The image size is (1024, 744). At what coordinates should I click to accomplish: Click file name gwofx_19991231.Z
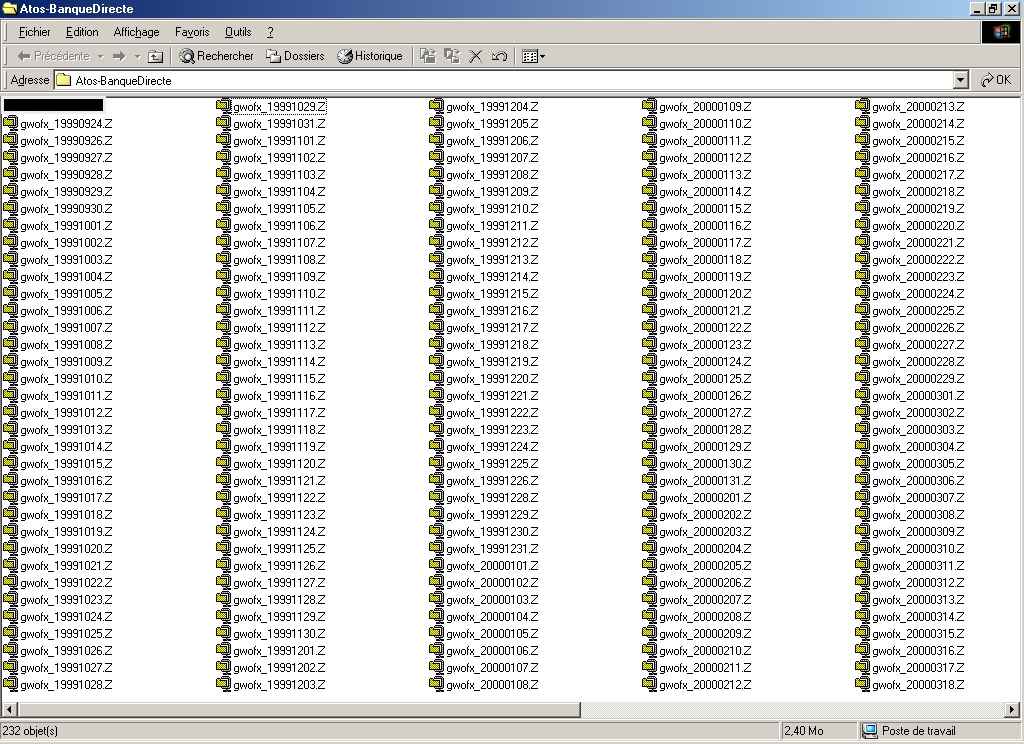click(x=492, y=549)
